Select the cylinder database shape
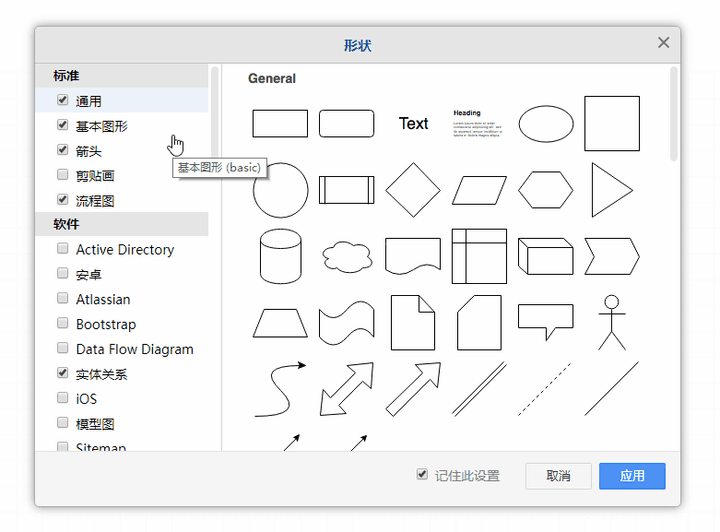Screen dimensions: 720x532 [280, 256]
